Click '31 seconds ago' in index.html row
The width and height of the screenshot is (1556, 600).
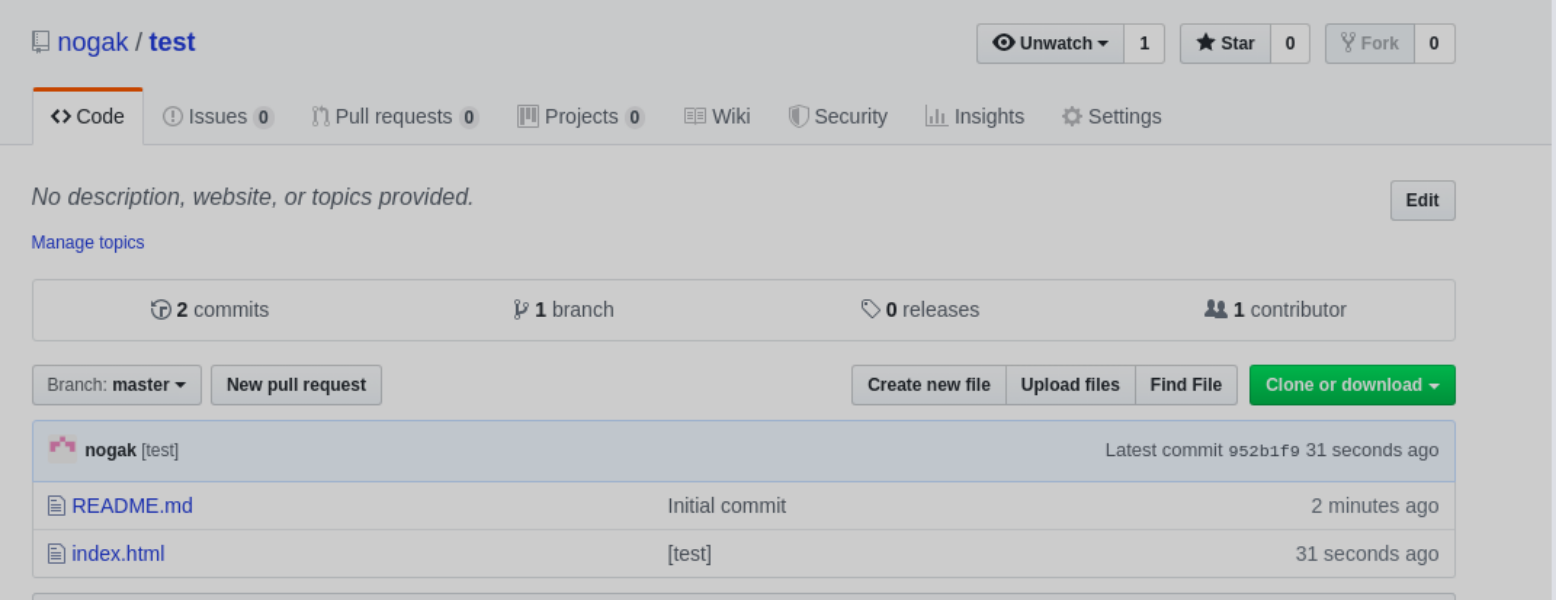point(1367,554)
